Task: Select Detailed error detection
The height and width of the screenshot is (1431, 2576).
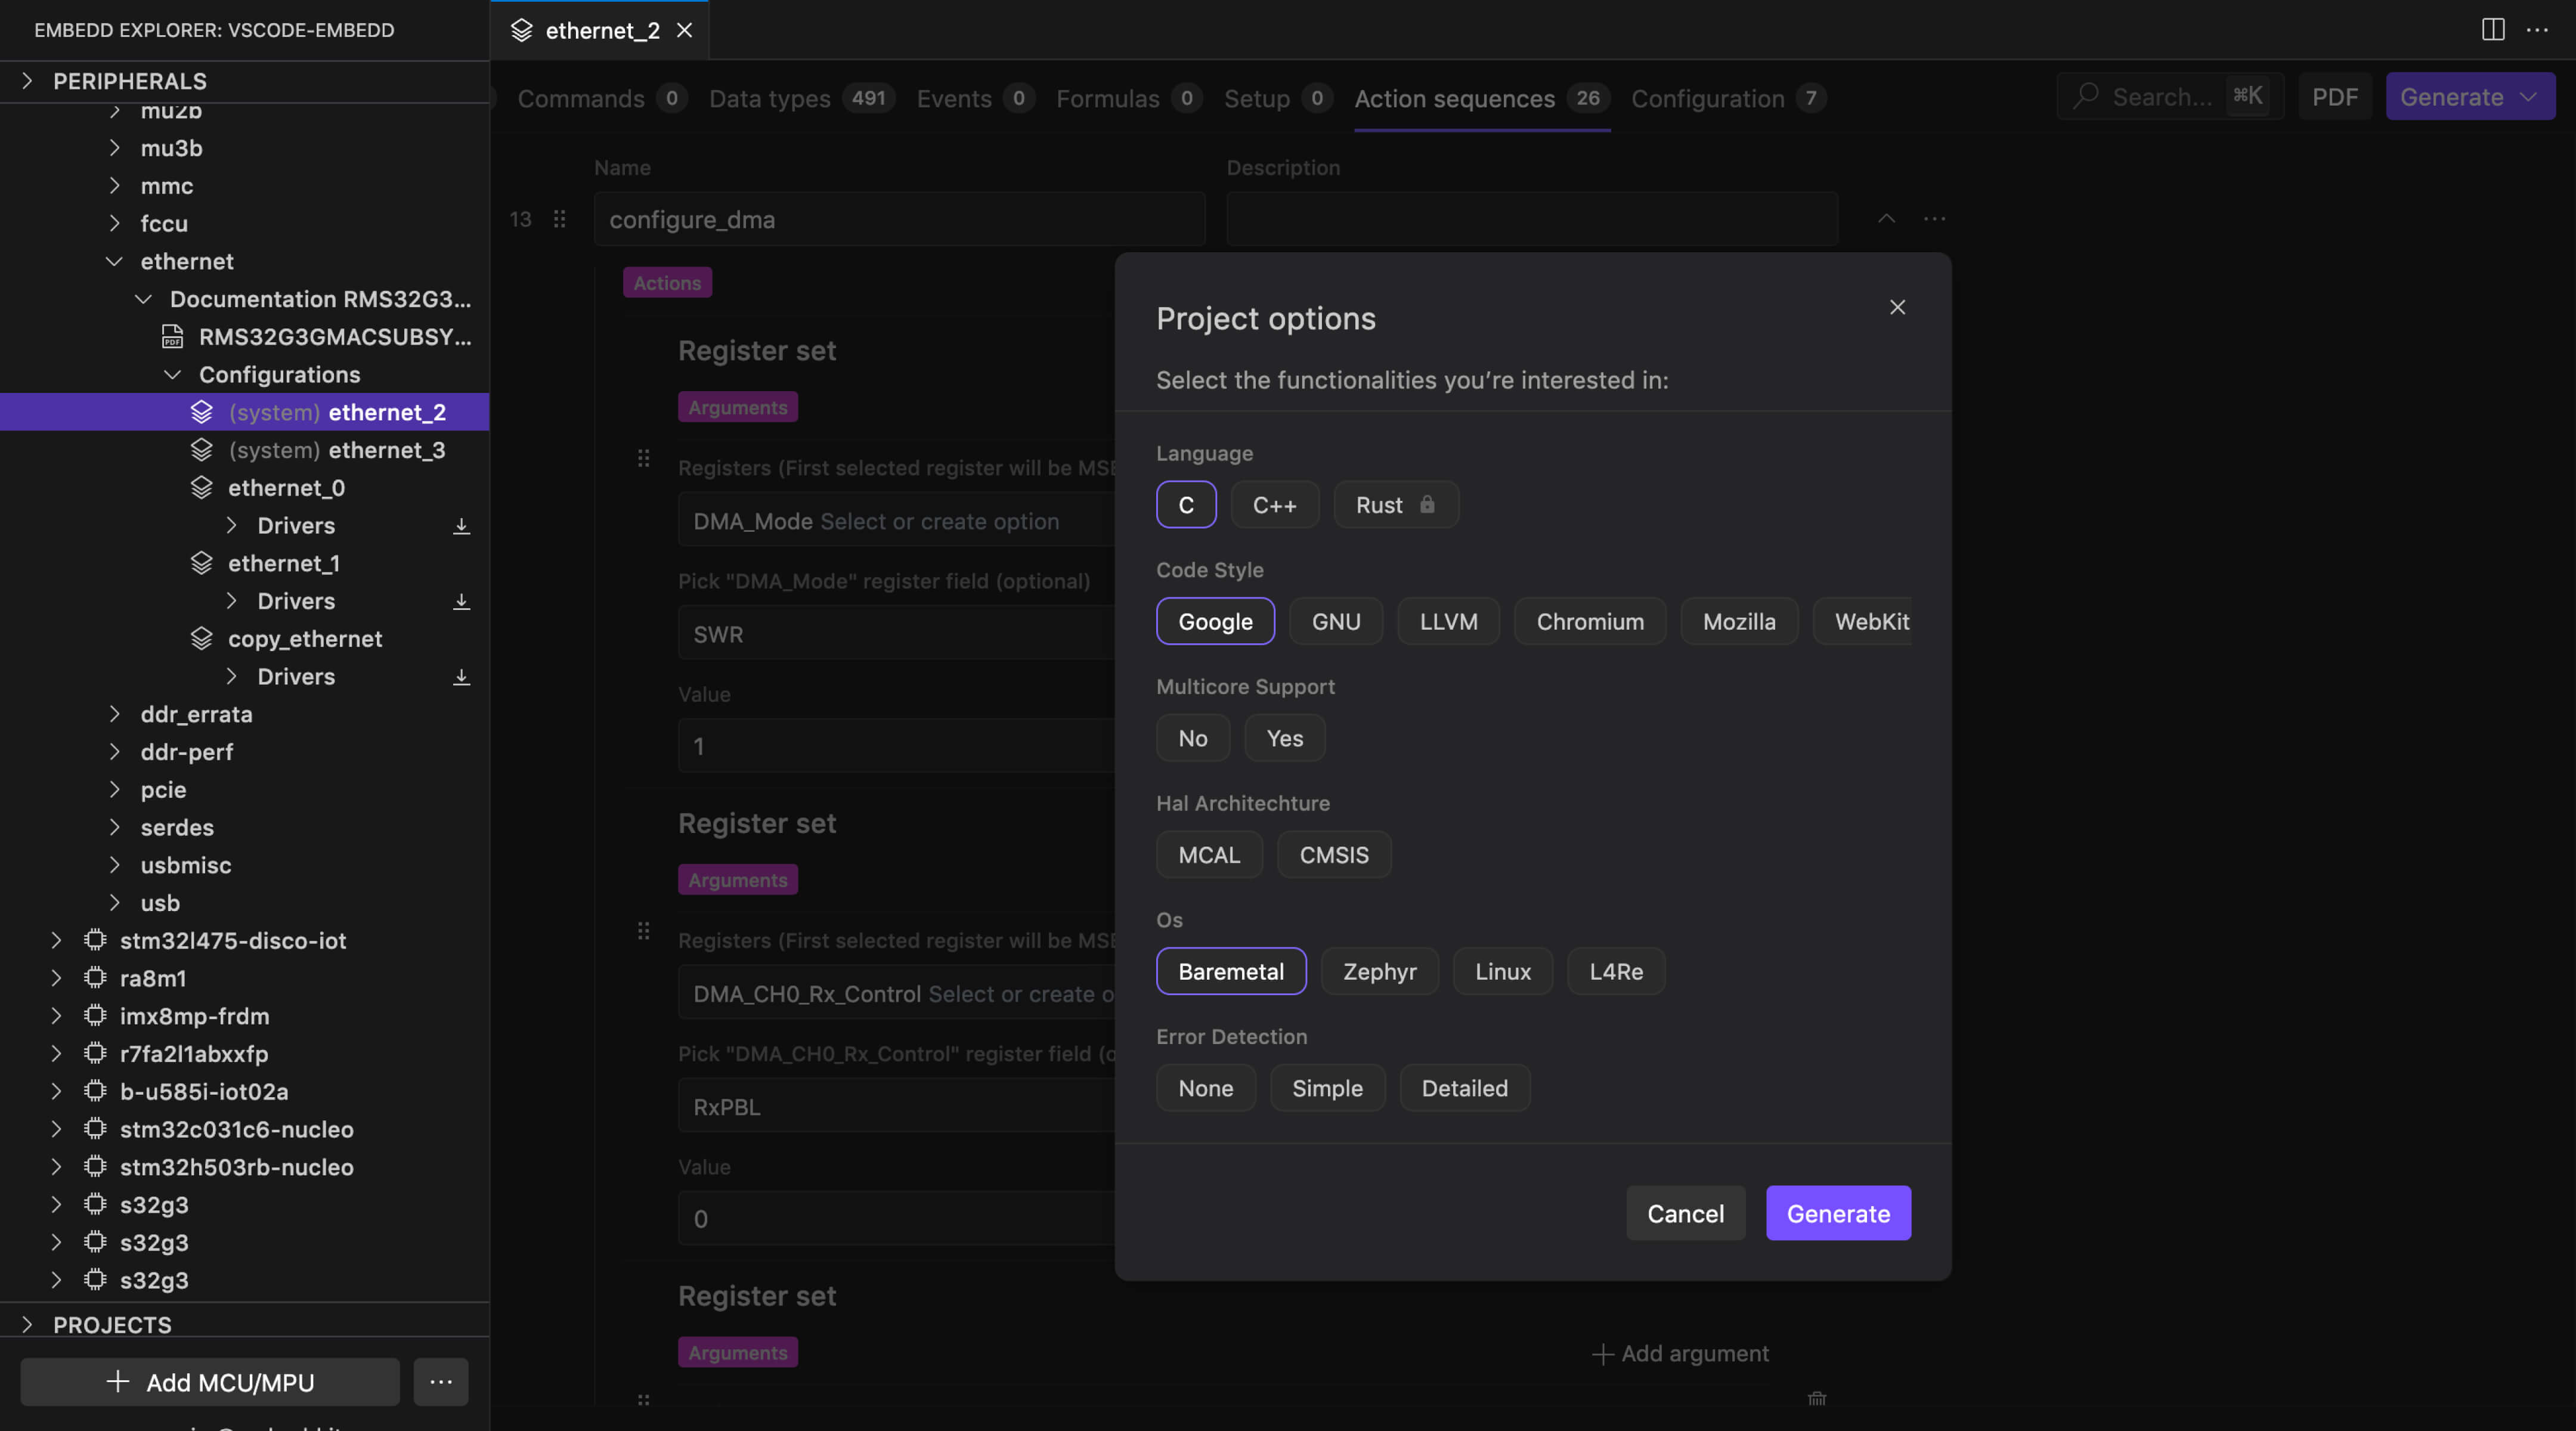Action: [x=1464, y=1088]
